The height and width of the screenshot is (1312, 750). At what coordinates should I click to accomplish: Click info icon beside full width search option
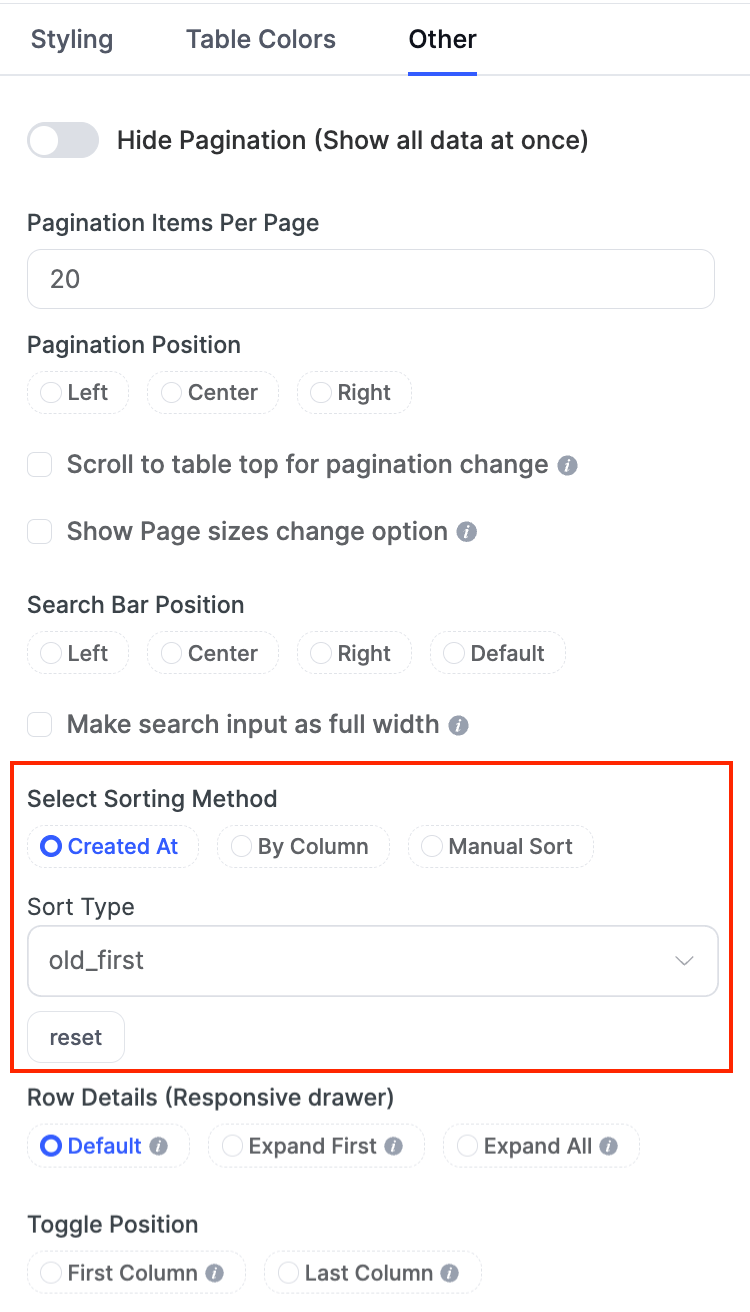click(459, 725)
